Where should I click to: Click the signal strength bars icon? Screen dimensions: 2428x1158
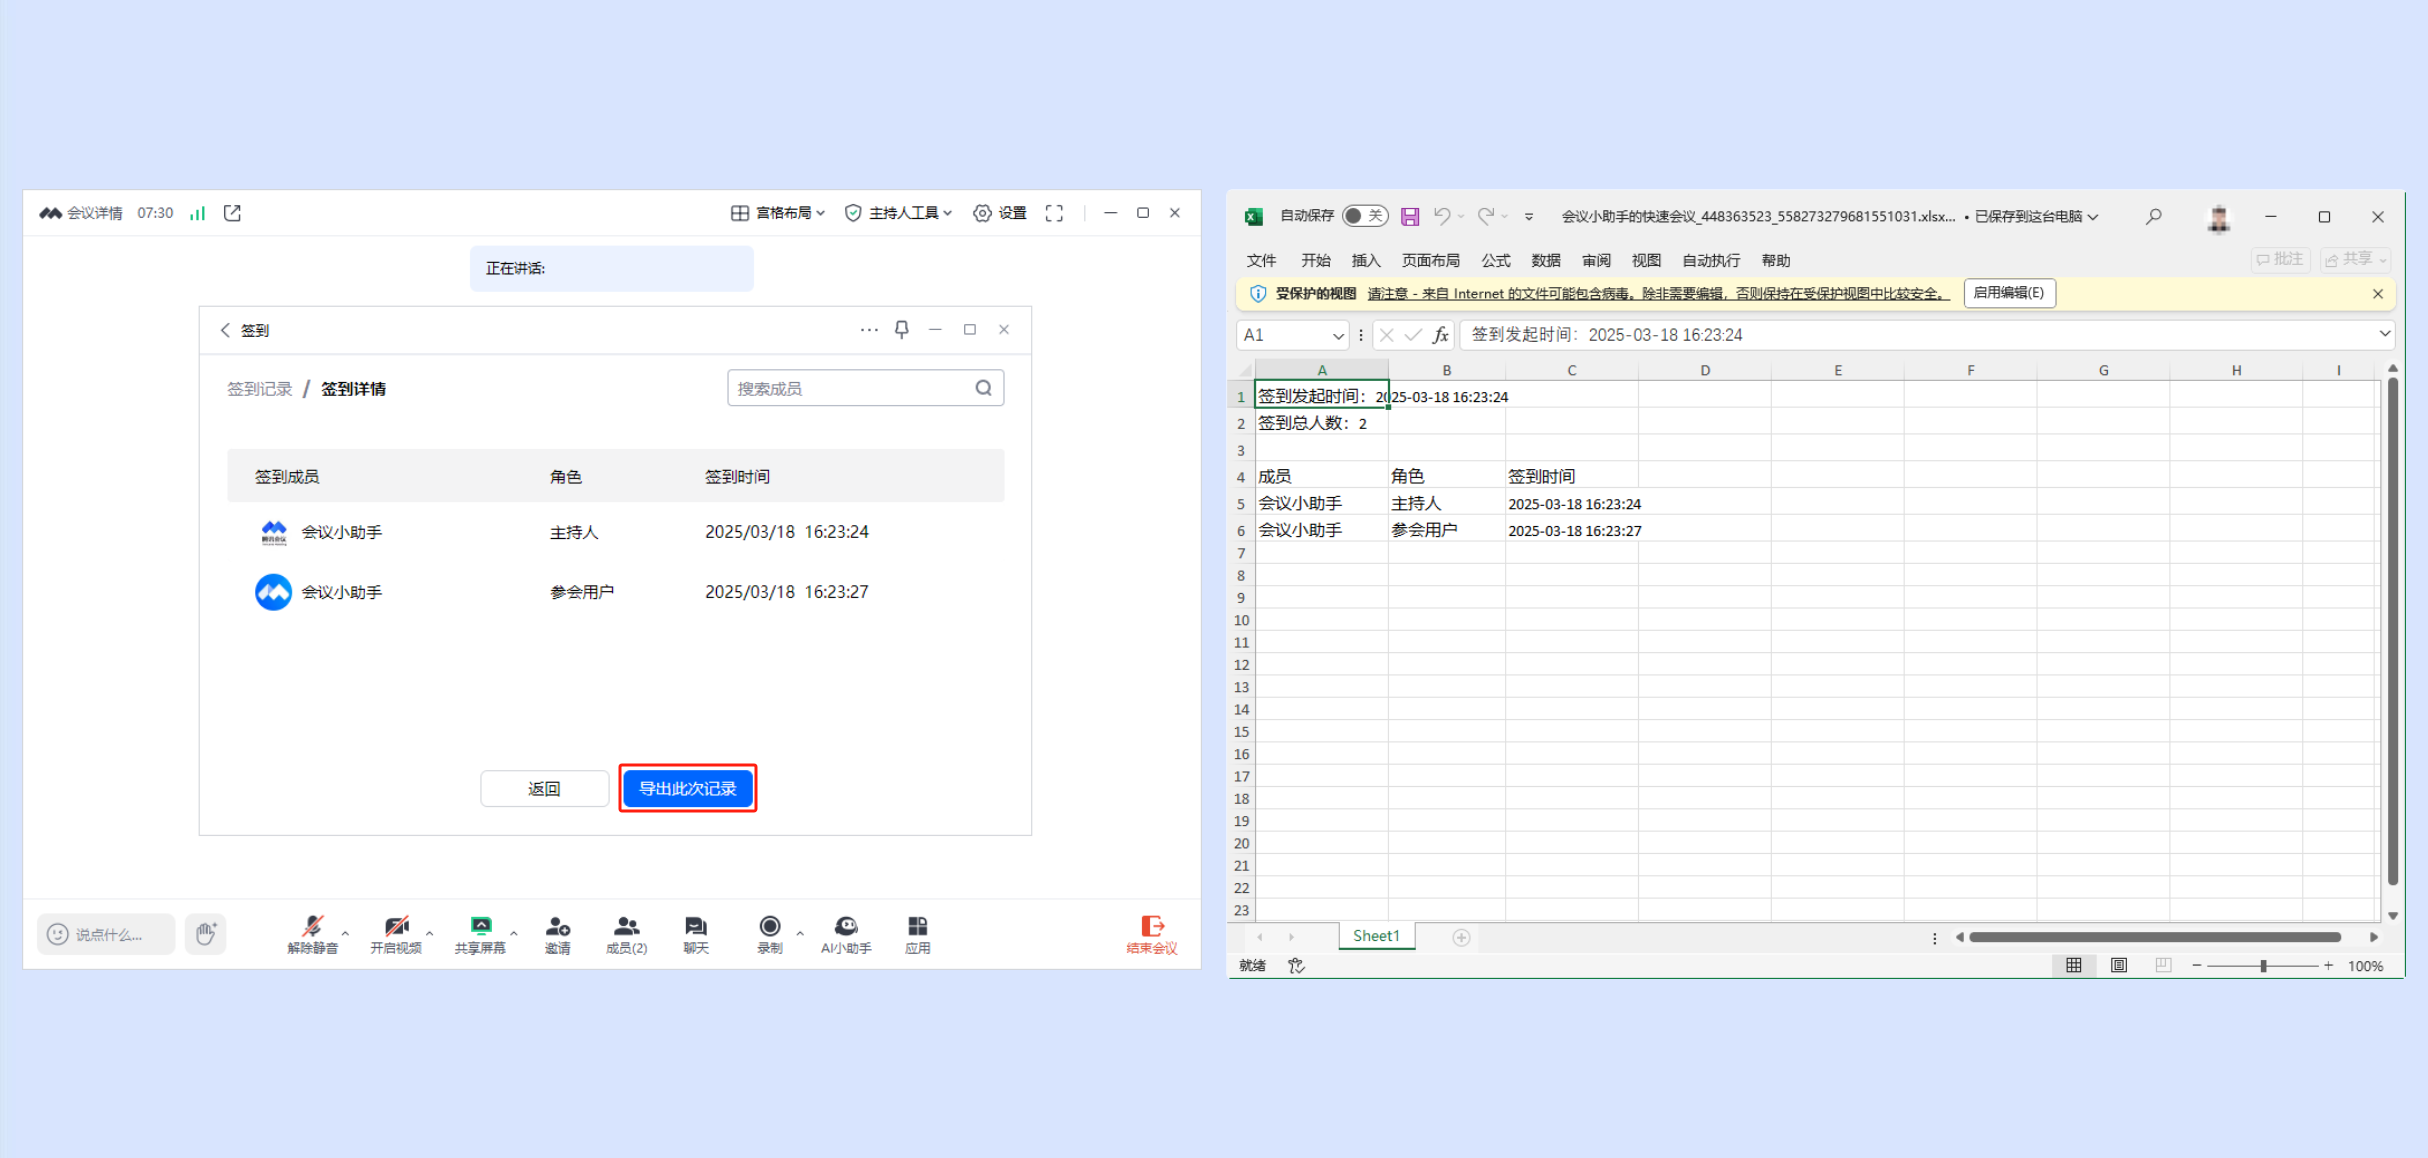[198, 213]
